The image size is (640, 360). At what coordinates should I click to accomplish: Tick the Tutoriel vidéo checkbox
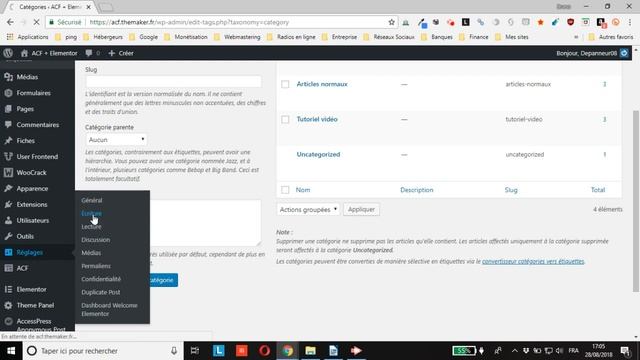pyautogui.click(x=285, y=119)
